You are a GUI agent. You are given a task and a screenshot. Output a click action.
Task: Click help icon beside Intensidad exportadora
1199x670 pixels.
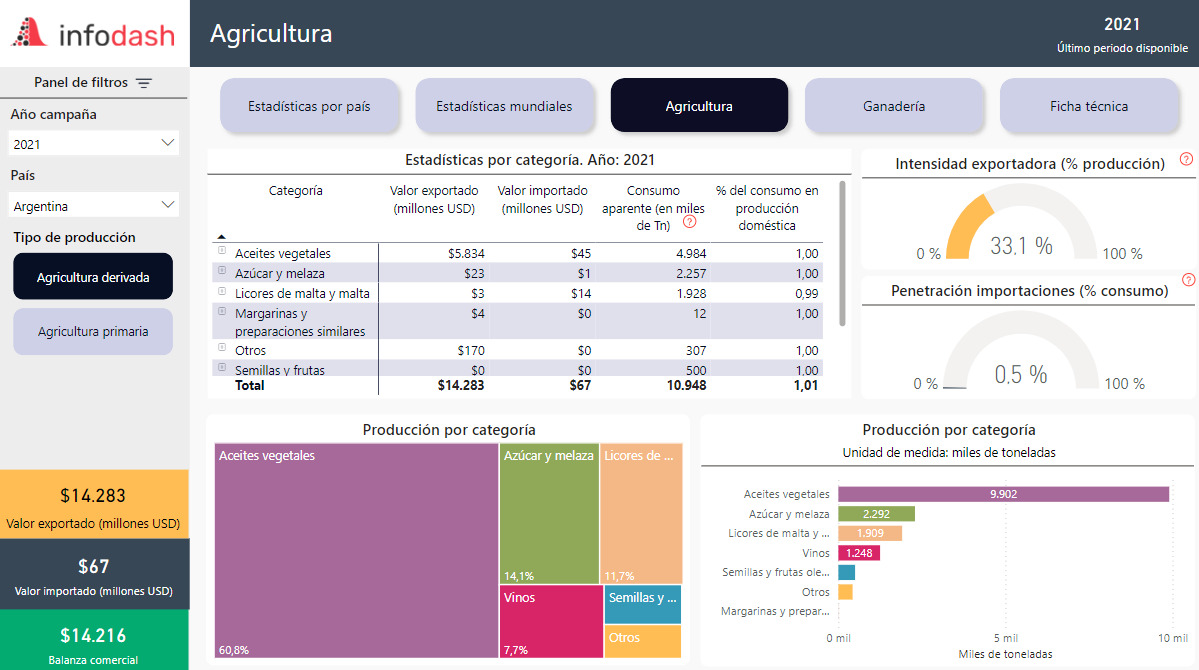(1186, 159)
